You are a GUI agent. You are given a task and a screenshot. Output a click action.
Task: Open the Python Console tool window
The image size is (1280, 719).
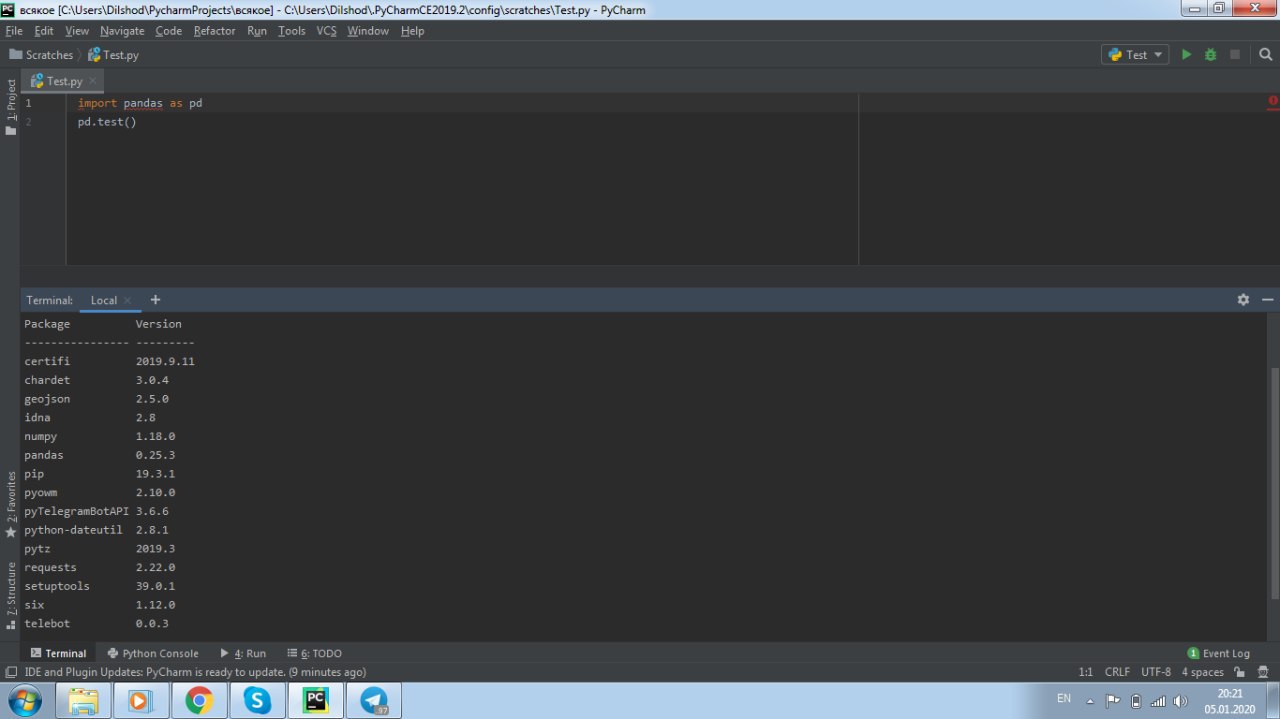[153, 653]
